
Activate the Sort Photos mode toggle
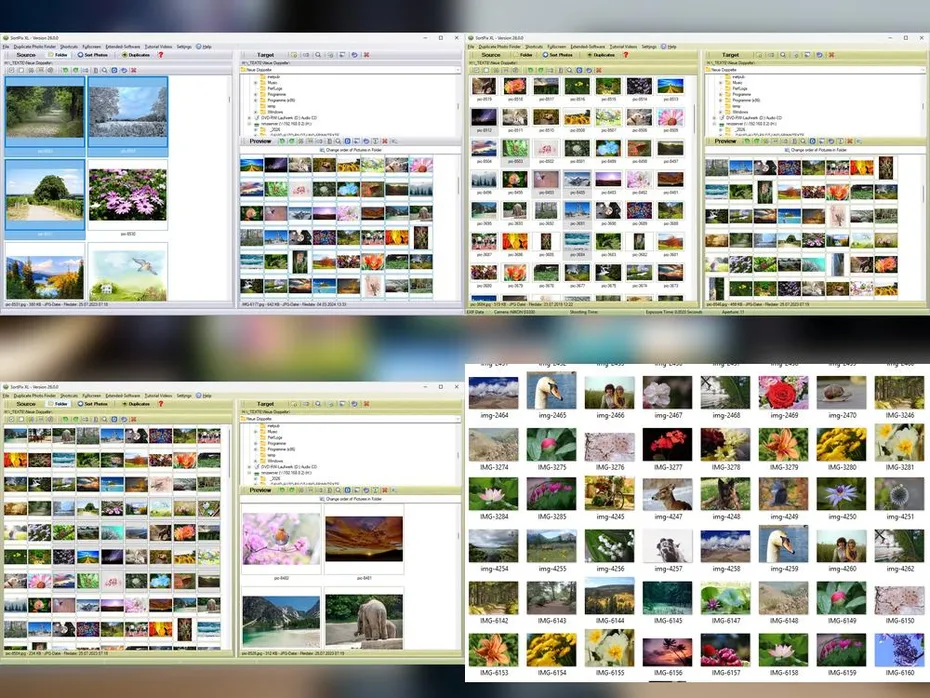95,55
